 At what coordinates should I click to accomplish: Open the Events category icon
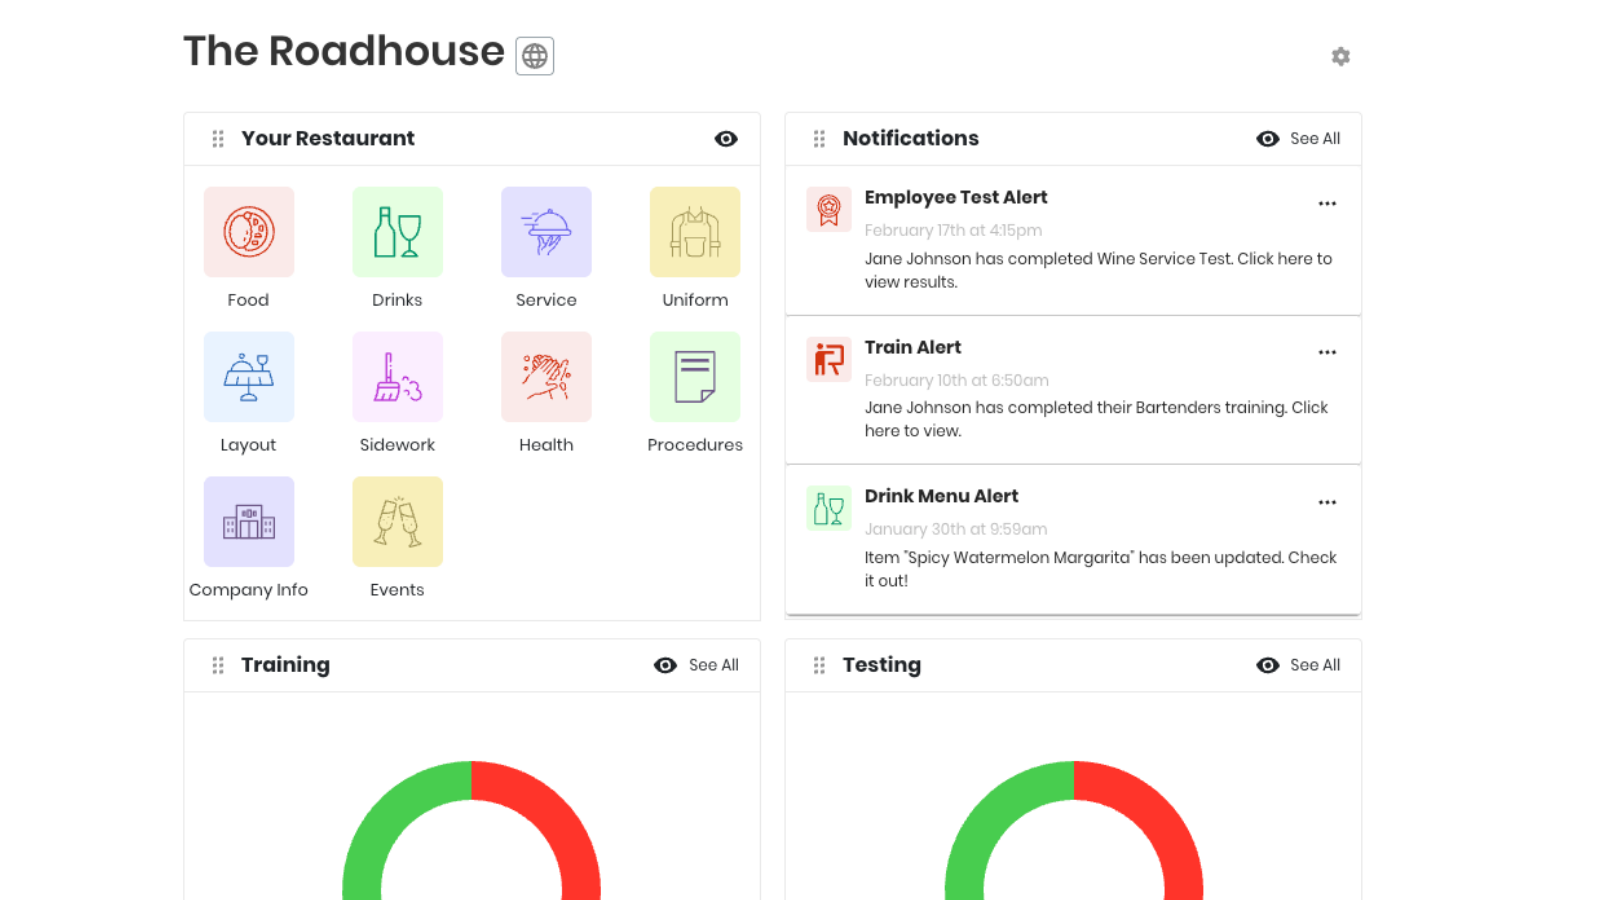coord(397,522)
